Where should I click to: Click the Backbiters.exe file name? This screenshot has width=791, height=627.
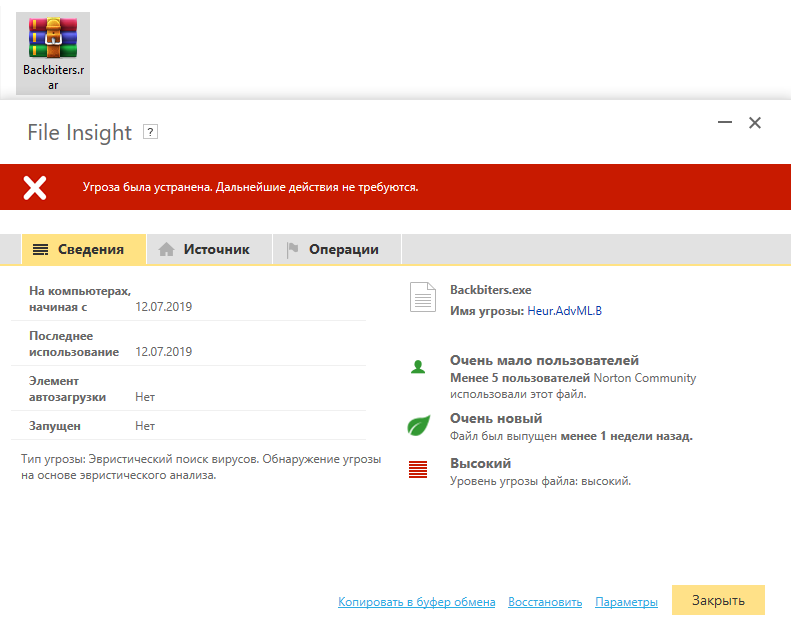490,290
